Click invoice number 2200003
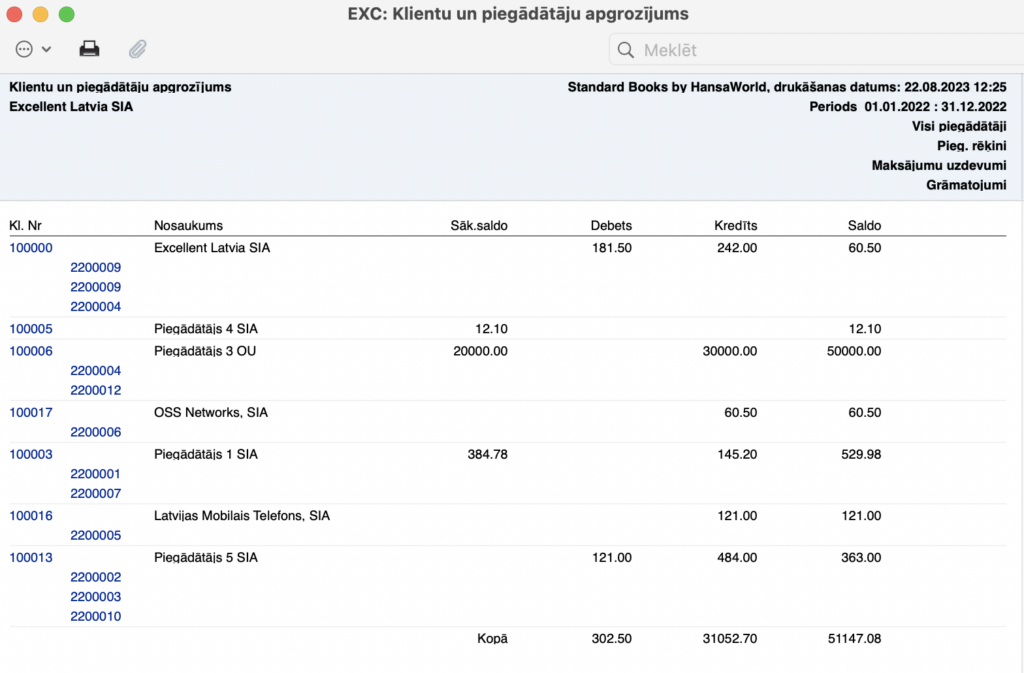This screenshot has height=673, width=1024. pos(95,597)
